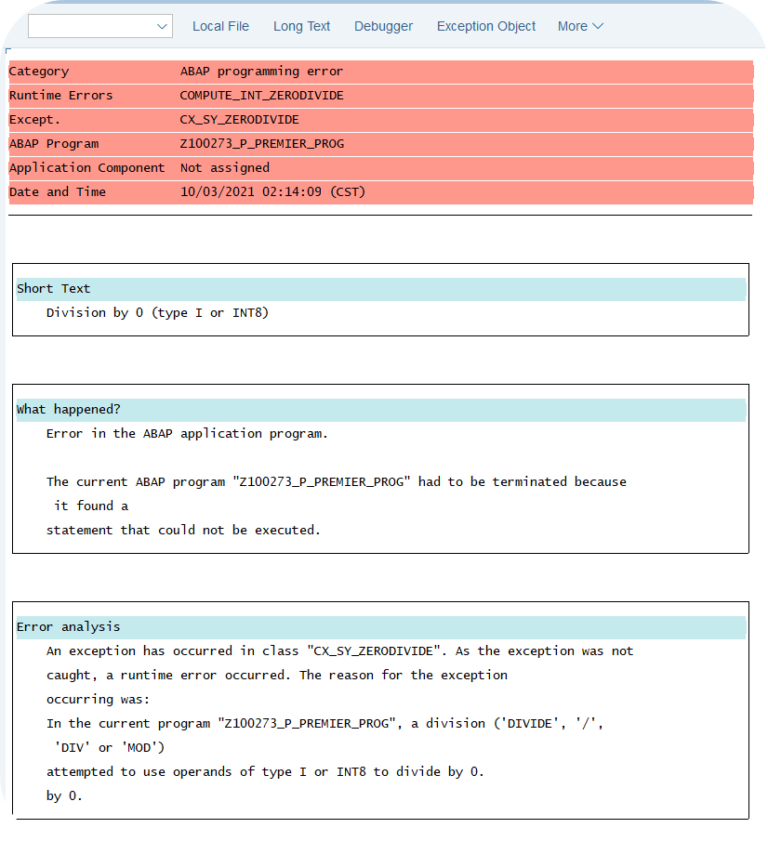Open the Exception Object view
Screen dimensions: 768x841
pos(486,26)
